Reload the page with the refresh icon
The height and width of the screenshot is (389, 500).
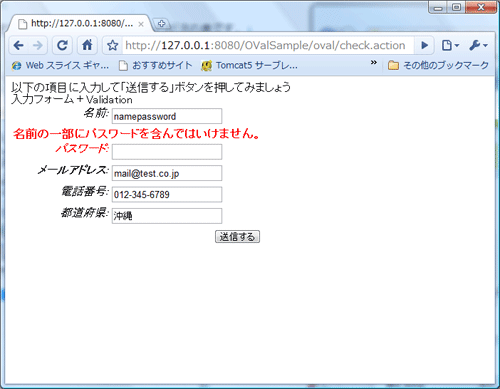[x=62, y=45]
